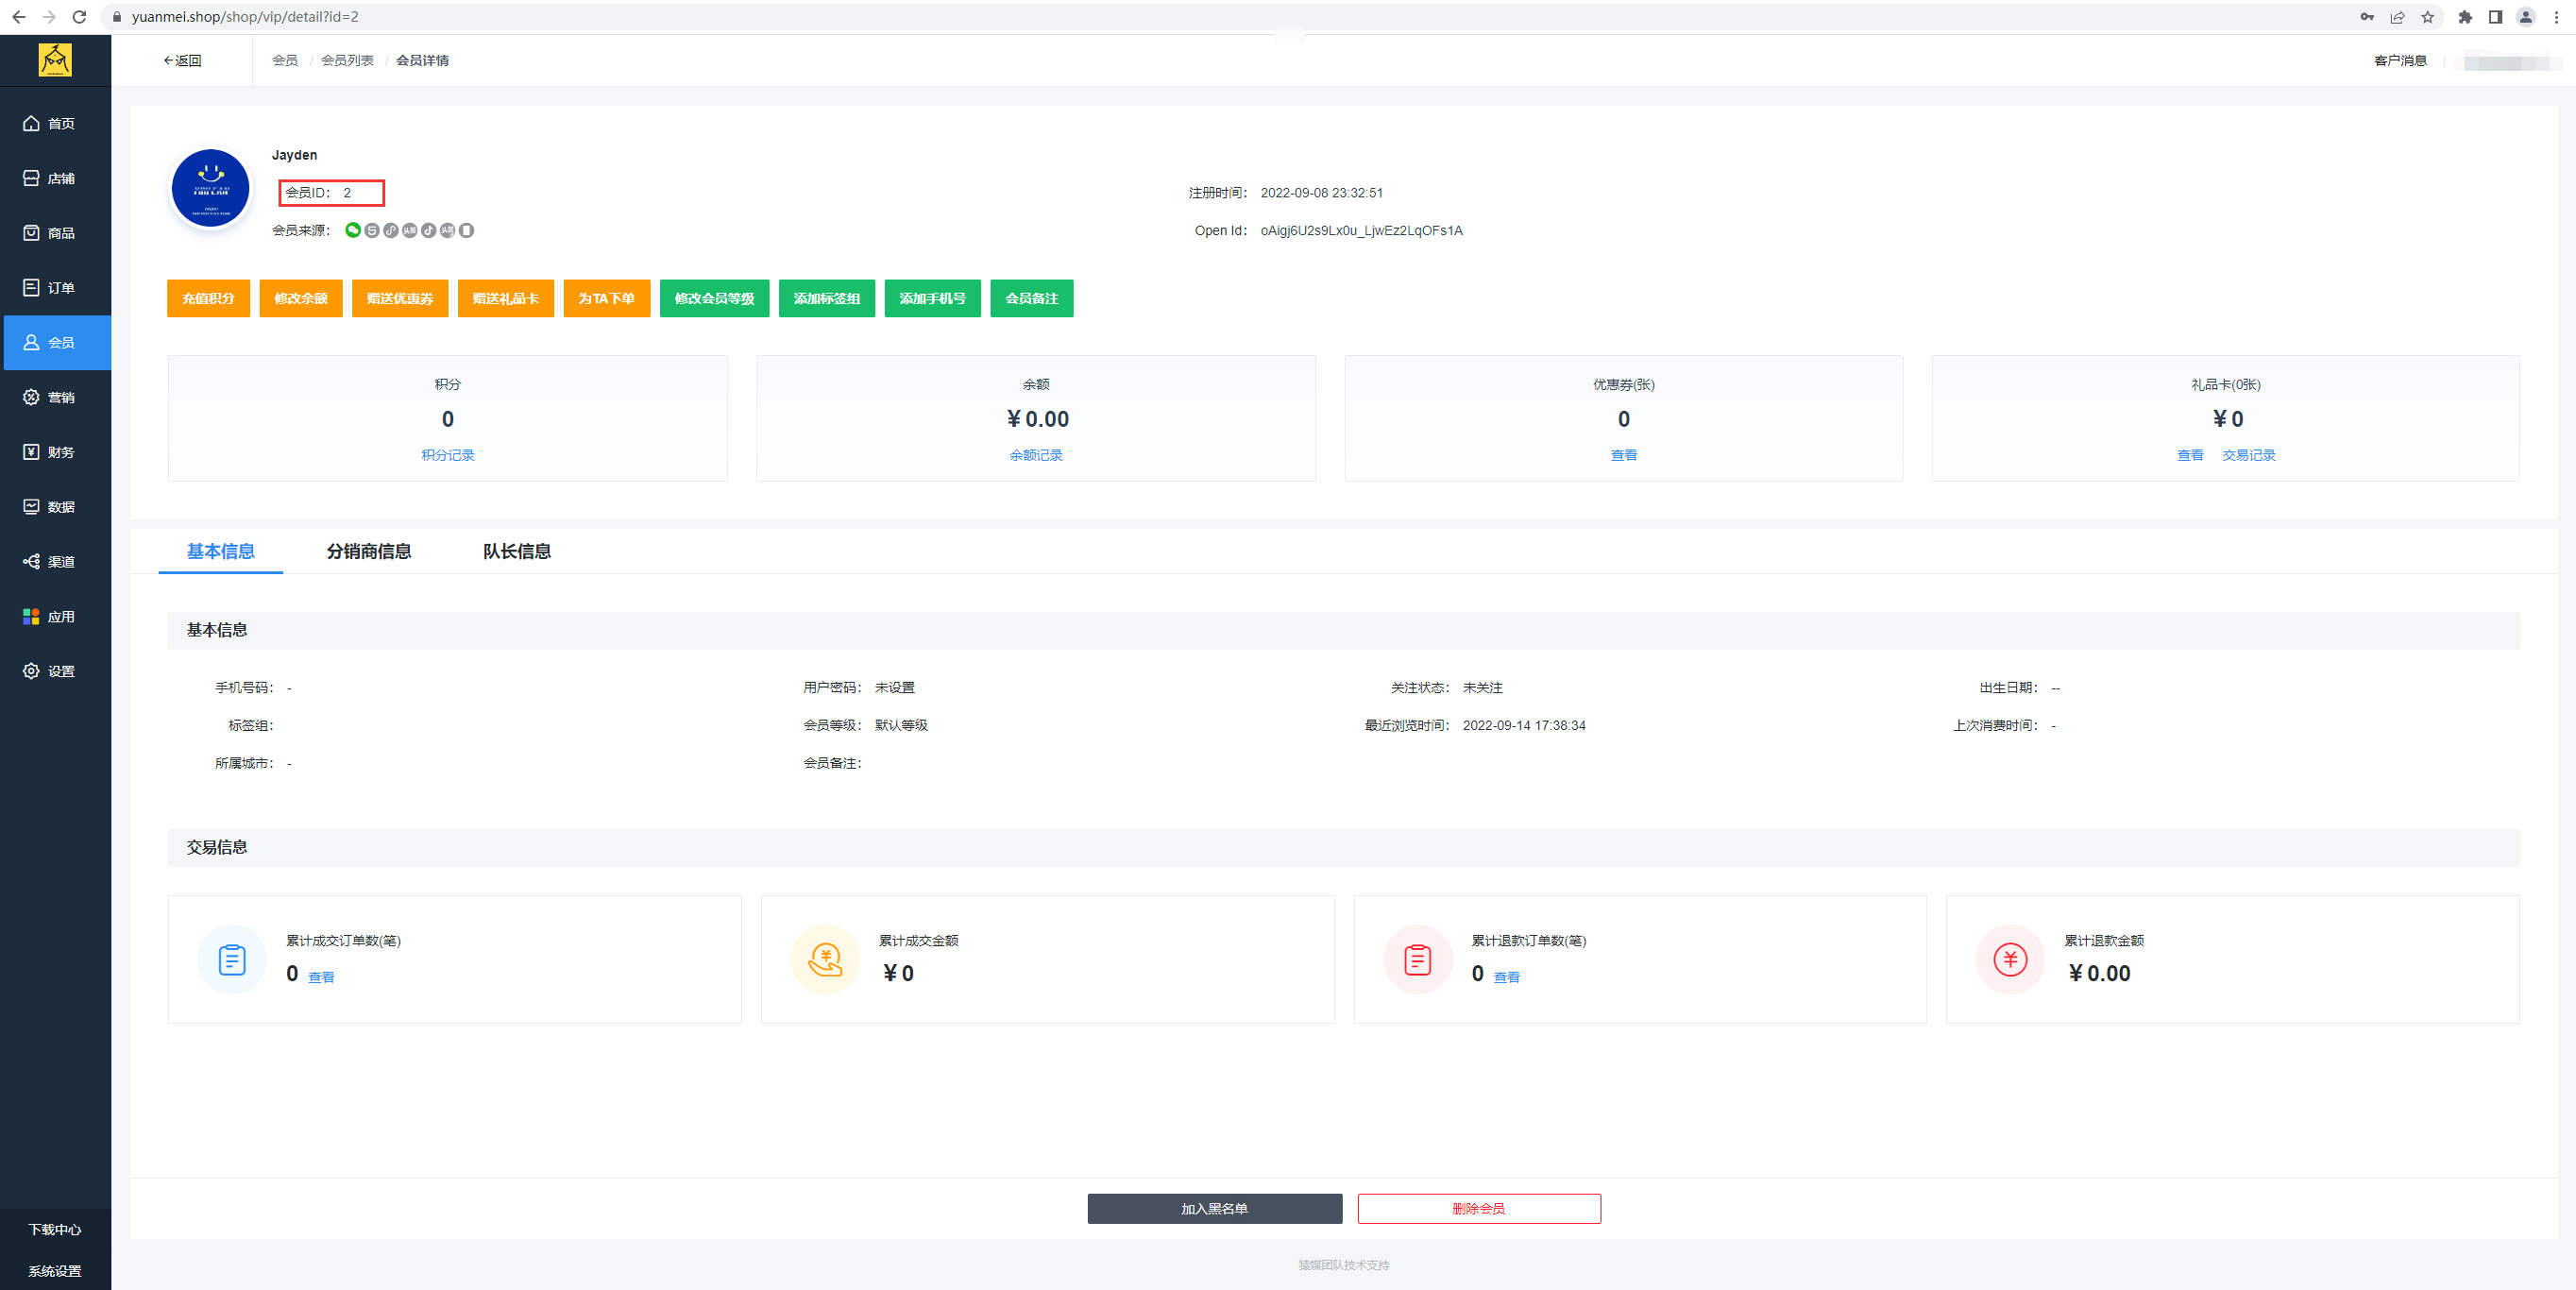
Task: Open the Products (商品) sidebar icon
Action: click(31, 233)
